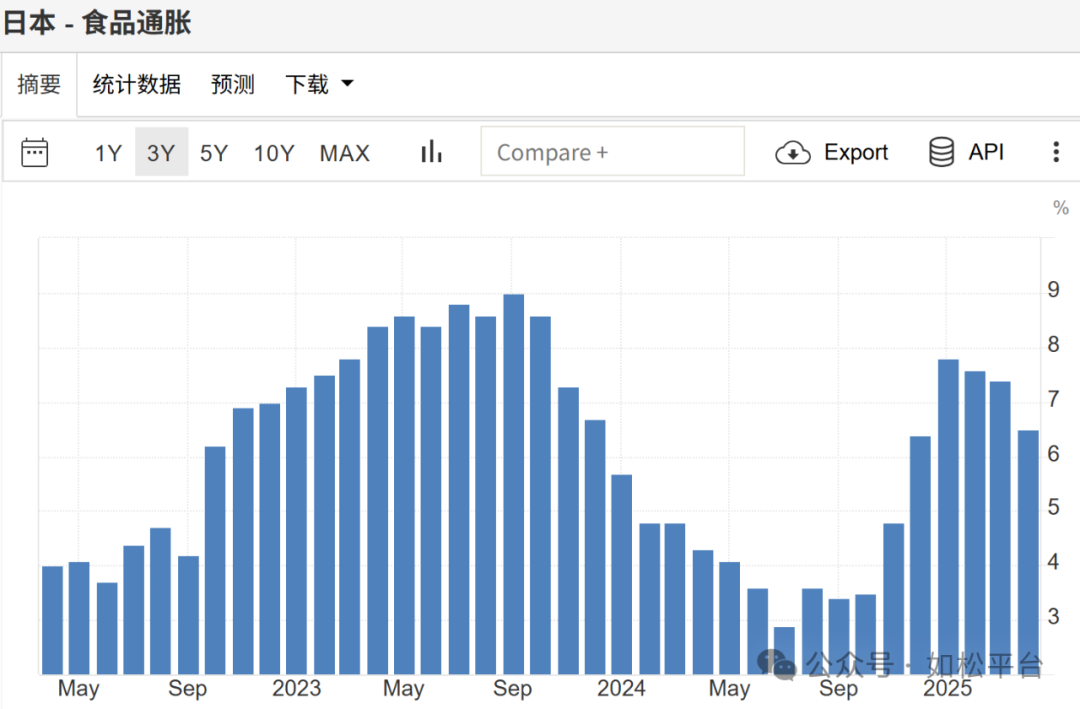
Task: Click the Export text button
Action: pyautogui.click(x=856, y=152)
